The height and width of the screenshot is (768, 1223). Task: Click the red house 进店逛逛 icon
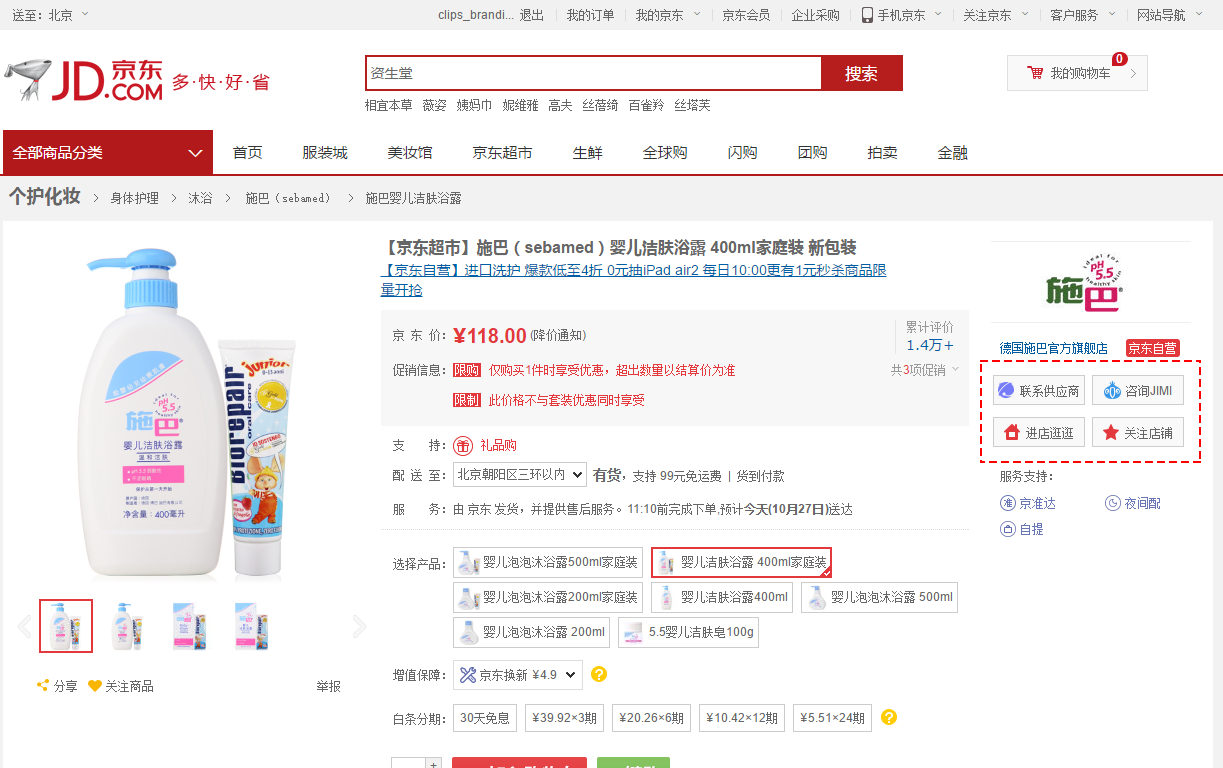point(1012,433)
